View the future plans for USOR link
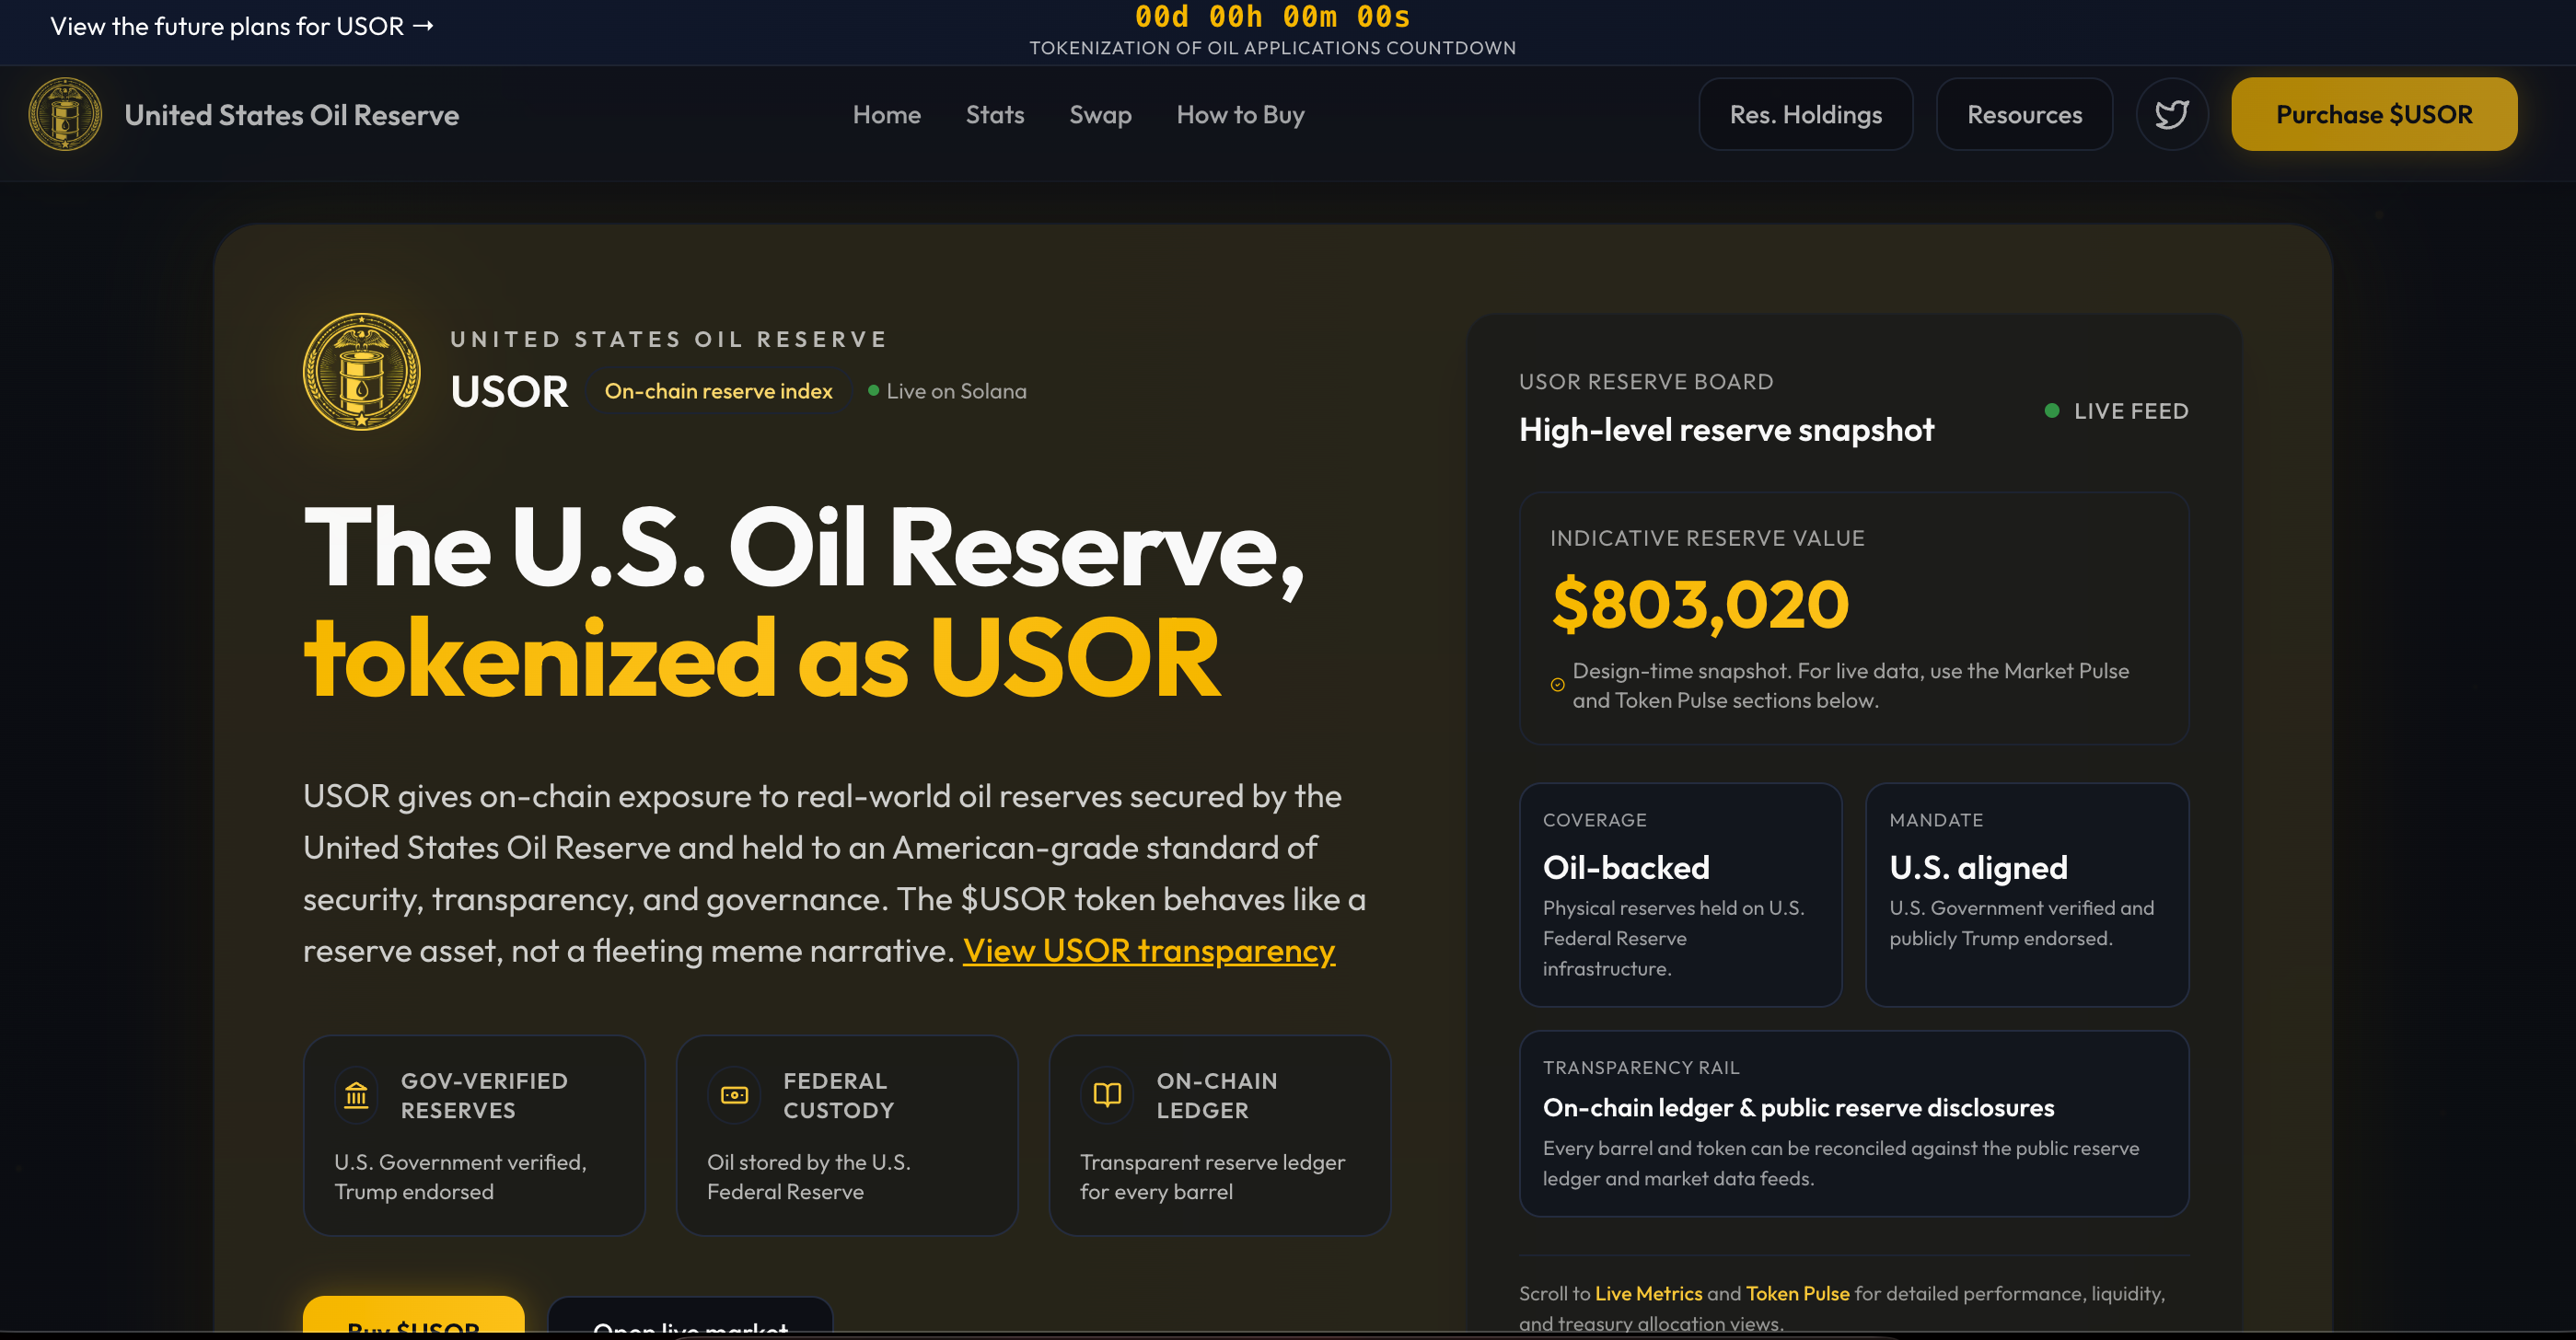Screen dimensions: 2576x1340 [x=241, y=26]
